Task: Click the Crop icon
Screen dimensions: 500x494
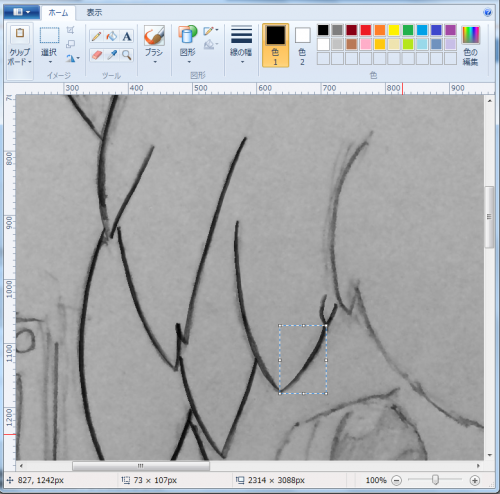Action: (70, 30)
